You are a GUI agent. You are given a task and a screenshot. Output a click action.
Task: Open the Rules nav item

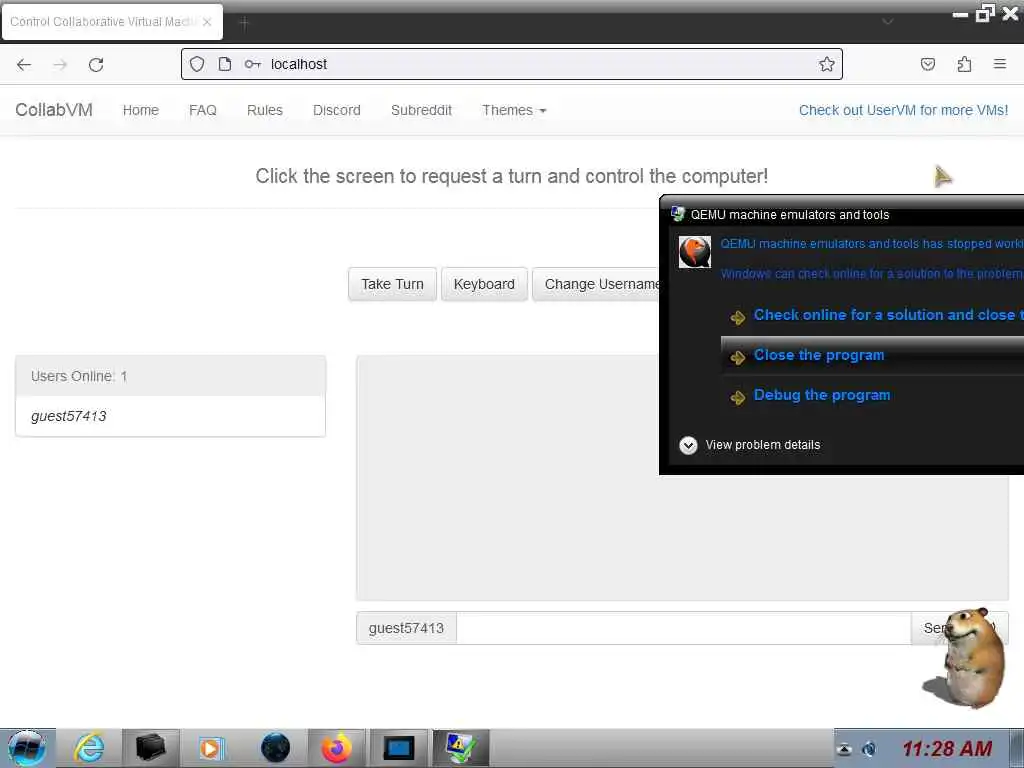[x=264, y=110]
